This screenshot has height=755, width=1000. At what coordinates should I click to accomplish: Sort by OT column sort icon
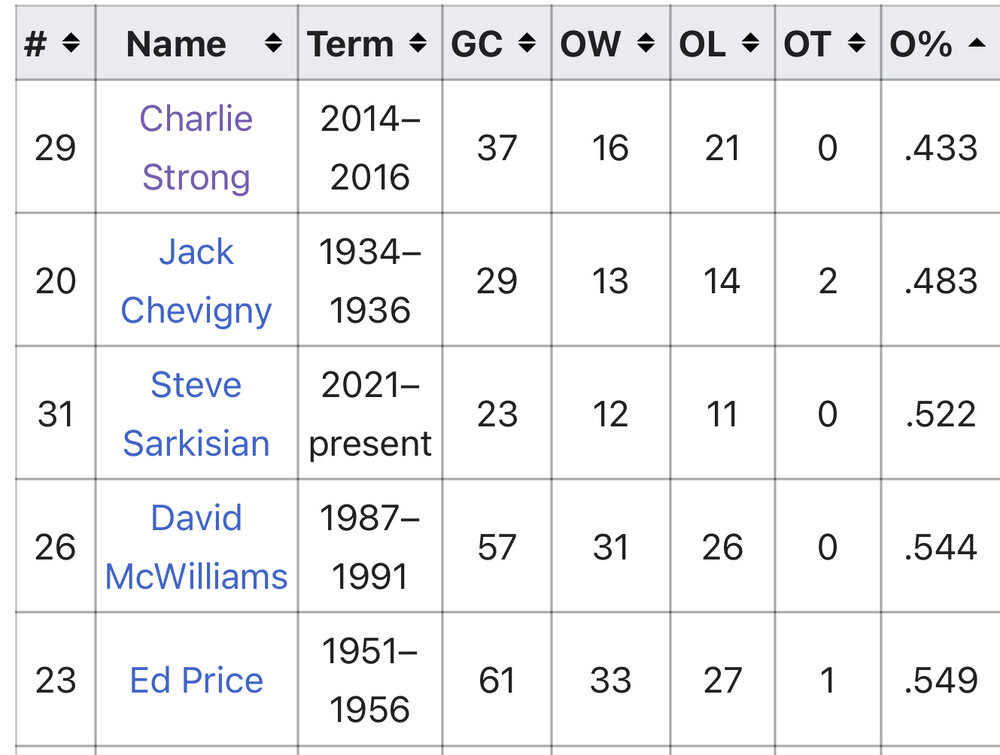[856, 44]
